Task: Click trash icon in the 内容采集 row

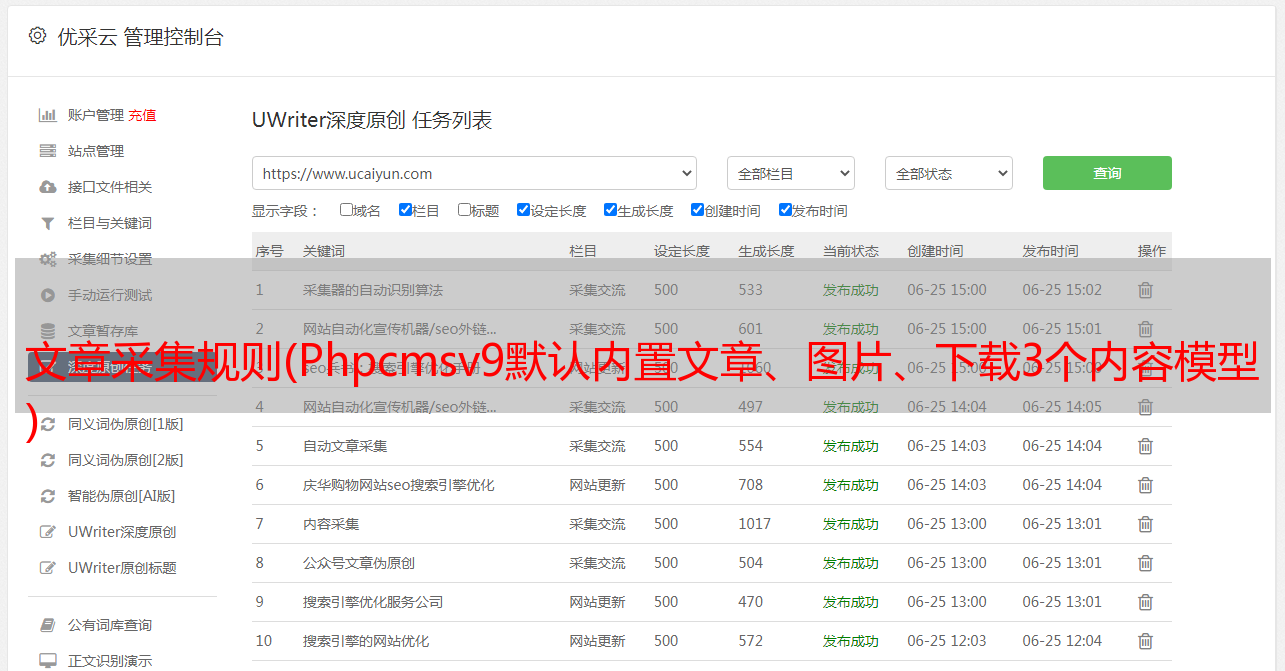Action: [x=1146, y=524]
